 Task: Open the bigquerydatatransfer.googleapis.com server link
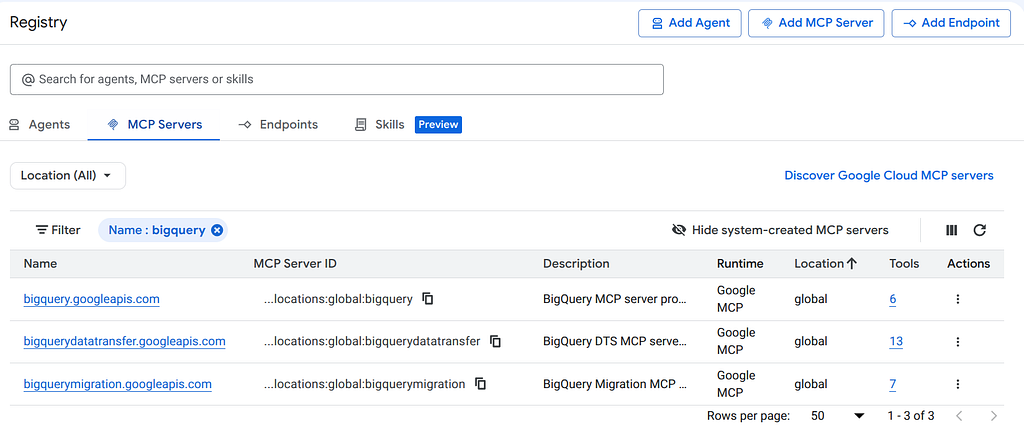125,342
